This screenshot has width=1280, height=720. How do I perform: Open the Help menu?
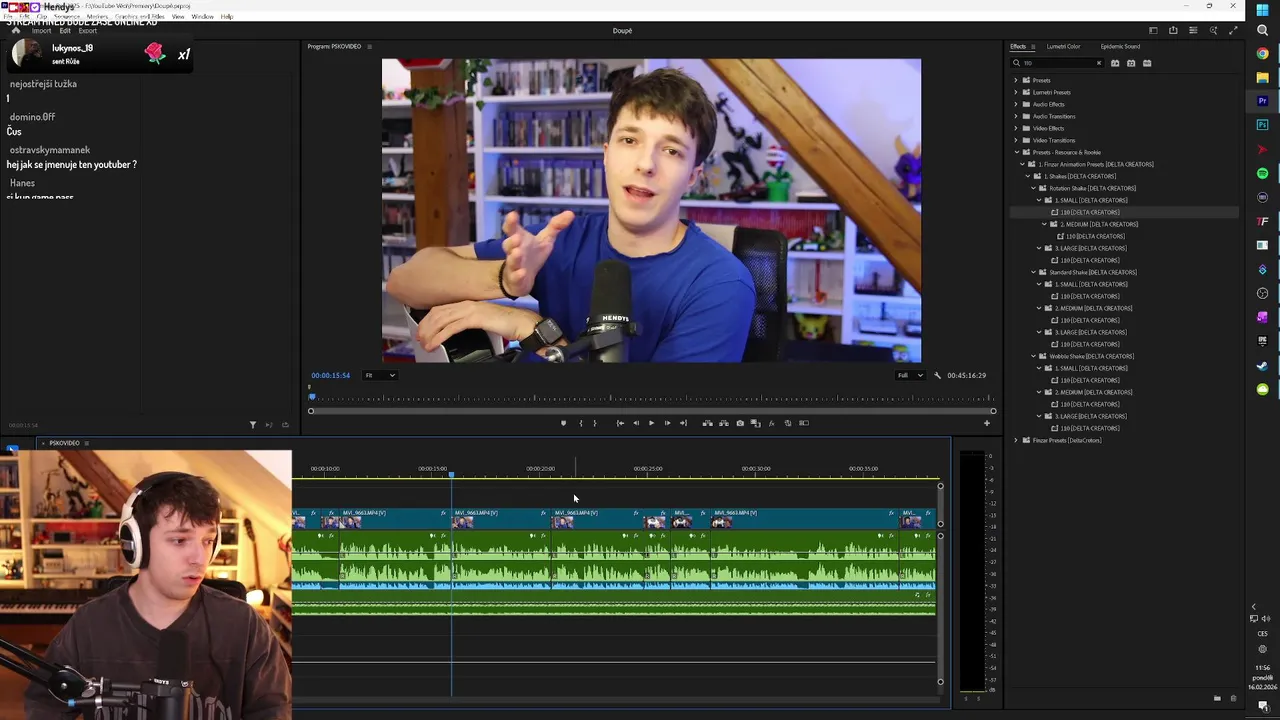click(227, 17)
